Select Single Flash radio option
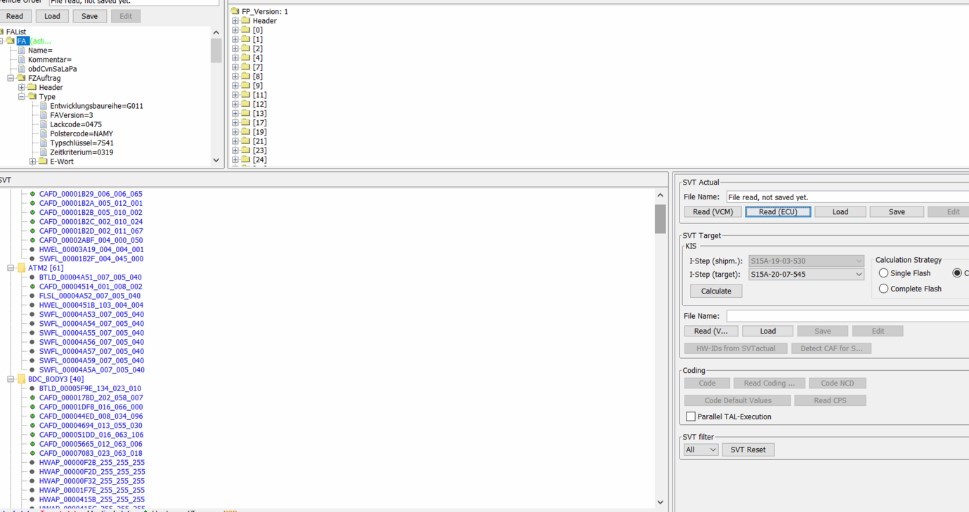 point(883,273)
